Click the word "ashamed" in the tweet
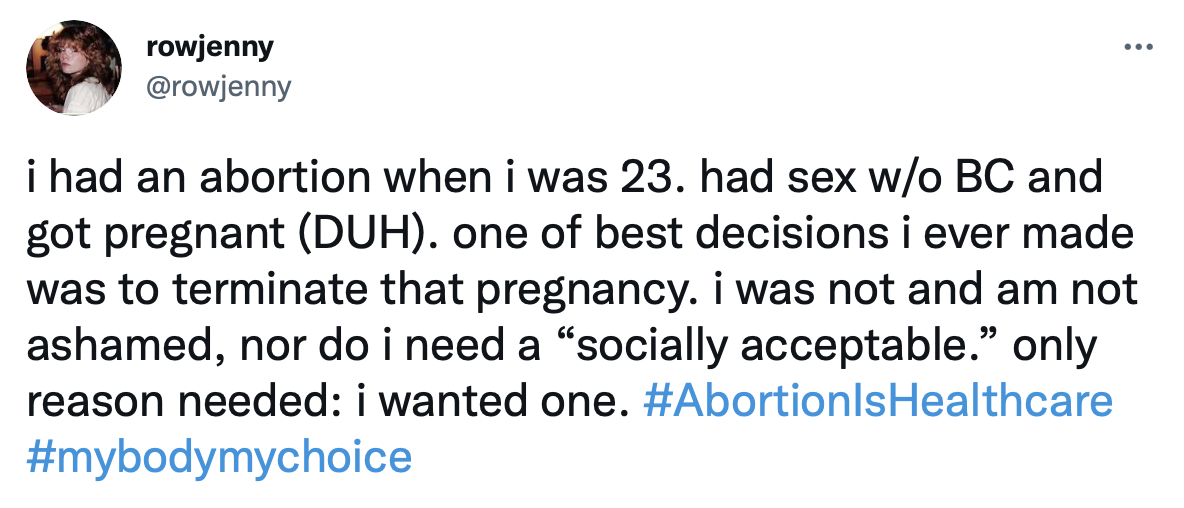This screenshot has height=508, width=1184. pos(124,345)
